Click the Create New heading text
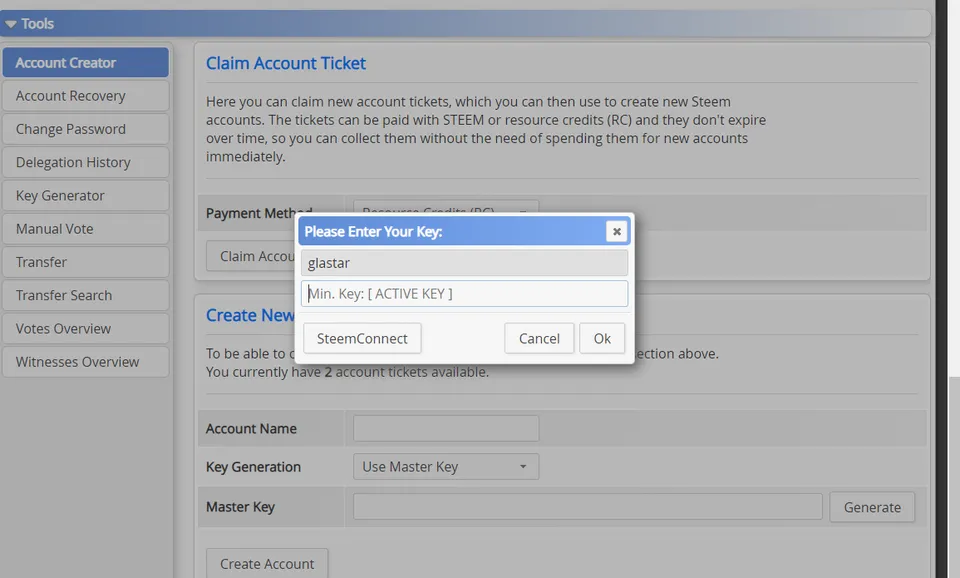The image size is (960, 578). pyautogui.click(x=250, y=315)
